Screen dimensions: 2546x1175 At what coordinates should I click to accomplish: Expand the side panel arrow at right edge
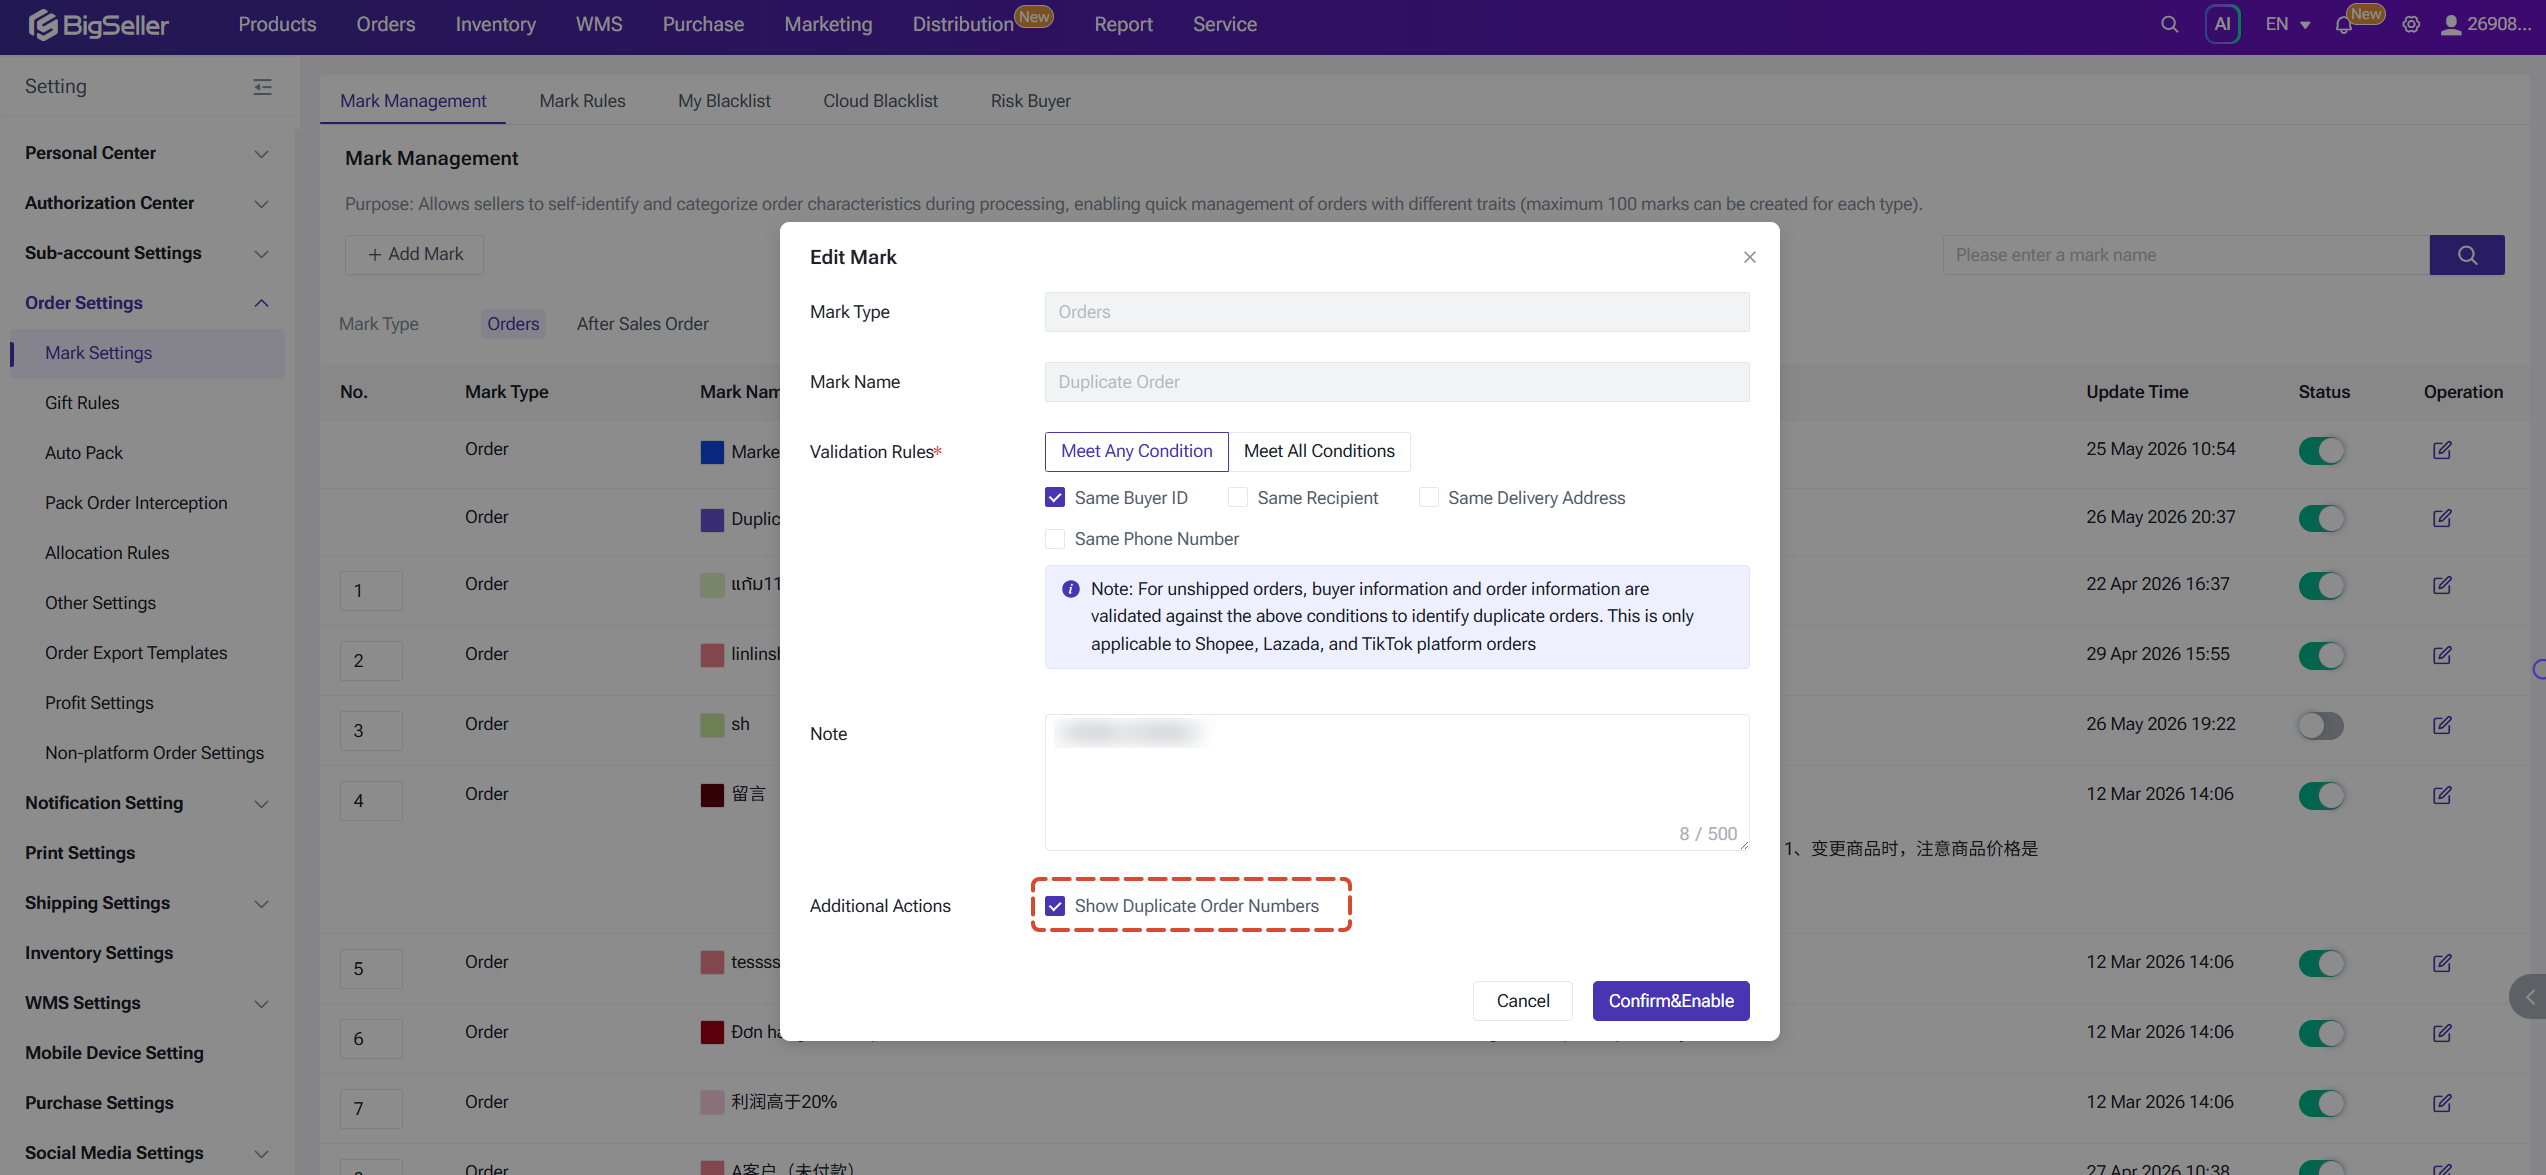tap(2529, 997)
